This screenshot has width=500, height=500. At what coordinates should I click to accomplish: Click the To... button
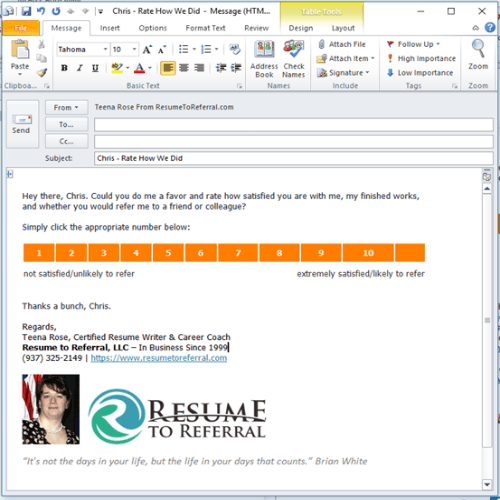pos(66,124)
